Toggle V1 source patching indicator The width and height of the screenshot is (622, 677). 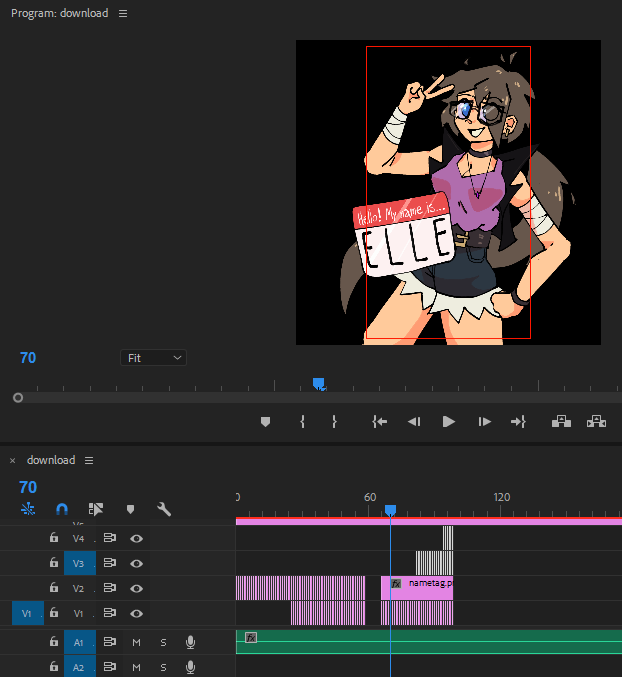(x=28, y=613)
